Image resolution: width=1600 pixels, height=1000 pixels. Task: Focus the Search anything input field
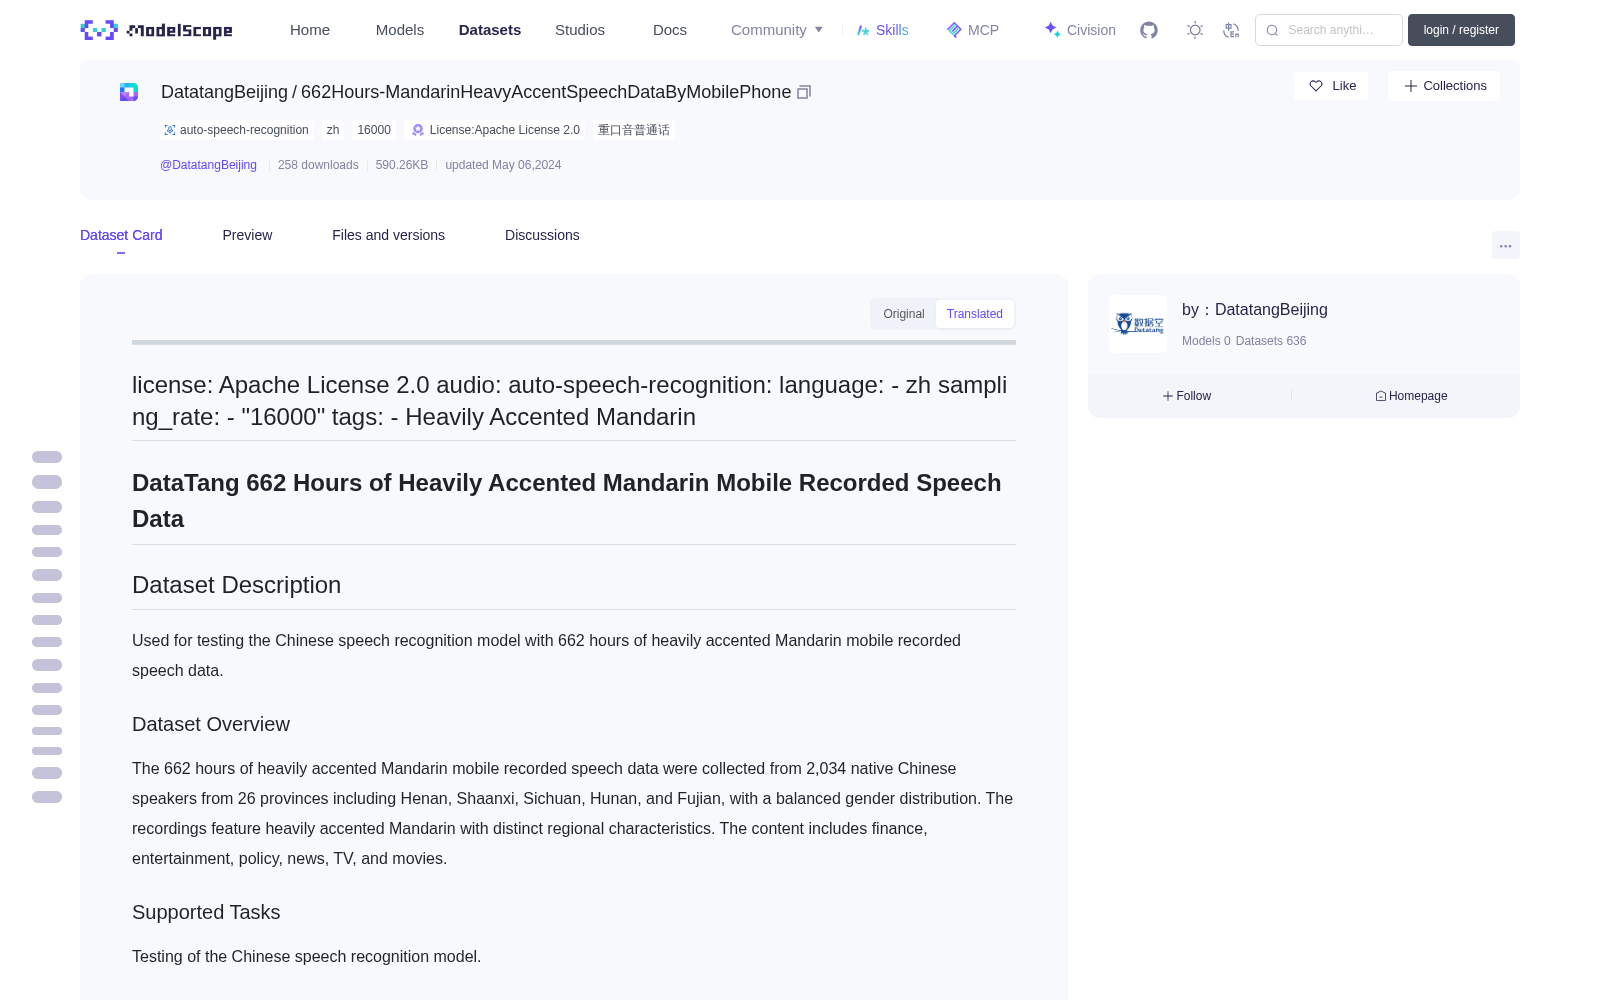click(x=1329, y=30)
